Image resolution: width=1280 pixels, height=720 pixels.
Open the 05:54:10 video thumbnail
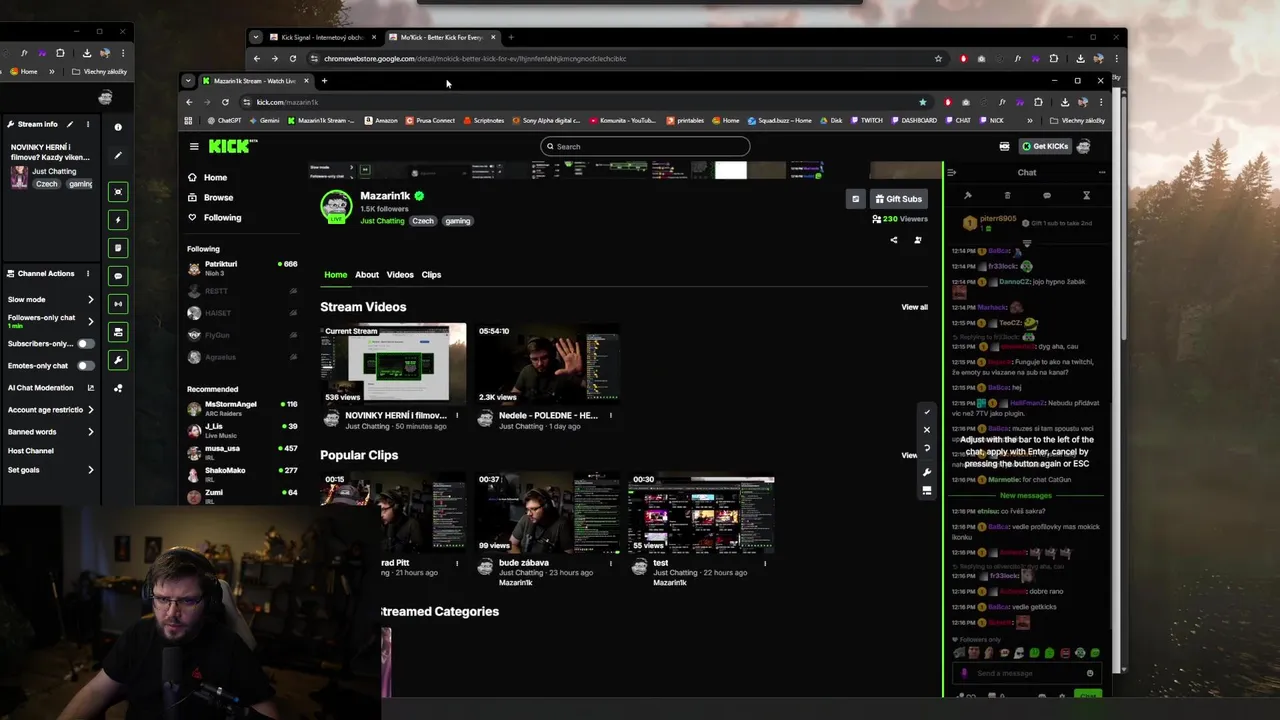pos(547,364)
